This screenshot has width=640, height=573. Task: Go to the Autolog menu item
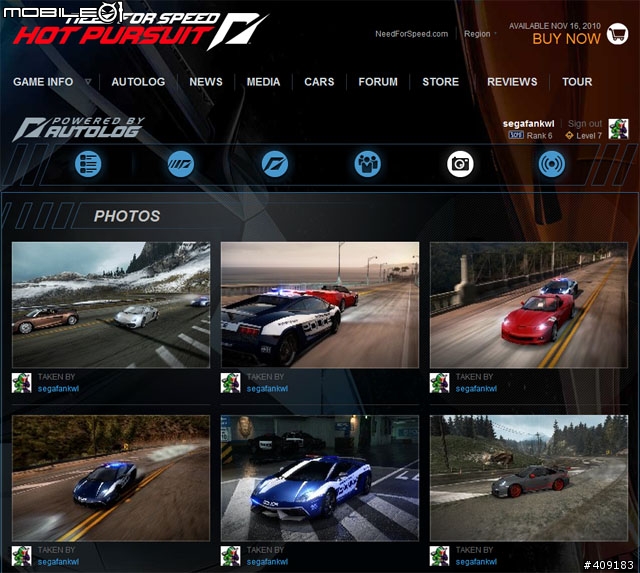point(138,82)
